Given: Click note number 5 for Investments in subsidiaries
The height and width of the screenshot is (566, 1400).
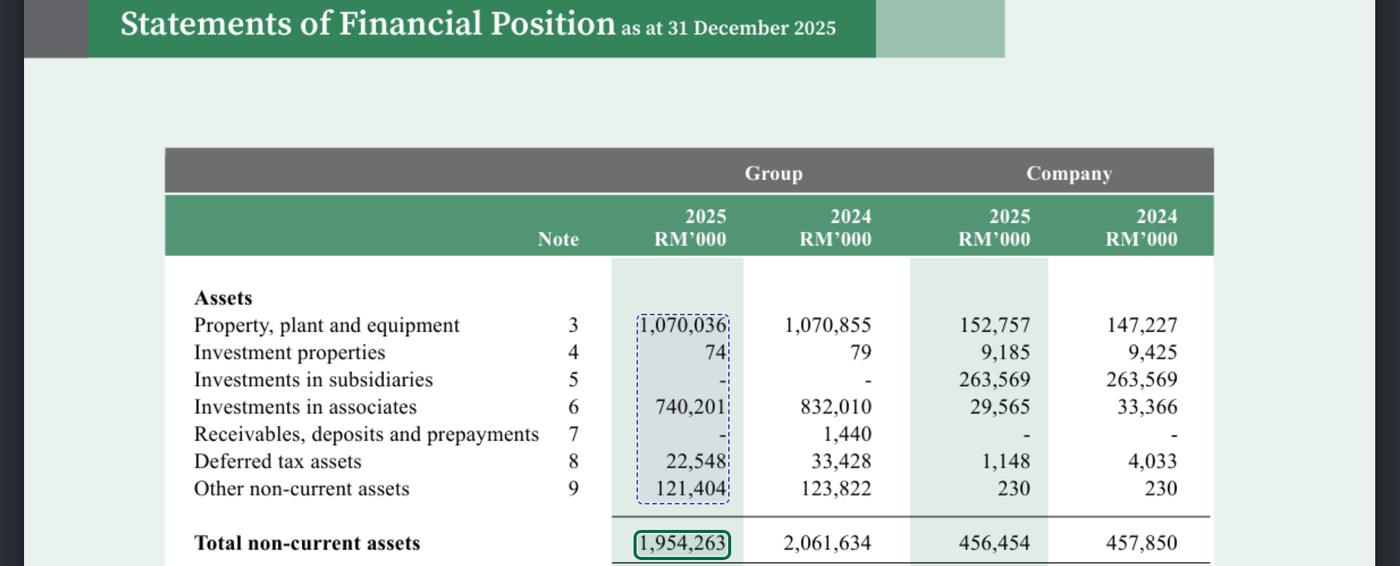Looking at the screenshot, I should tap(573, 380).
